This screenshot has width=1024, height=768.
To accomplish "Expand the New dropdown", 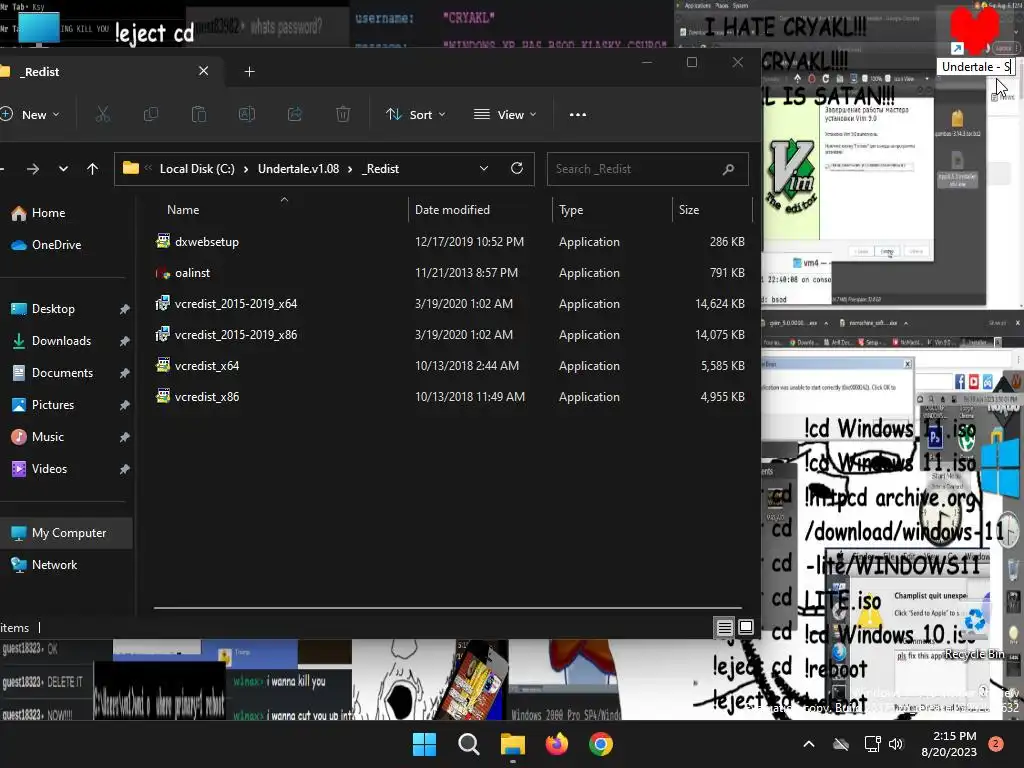I will point(30,114).
